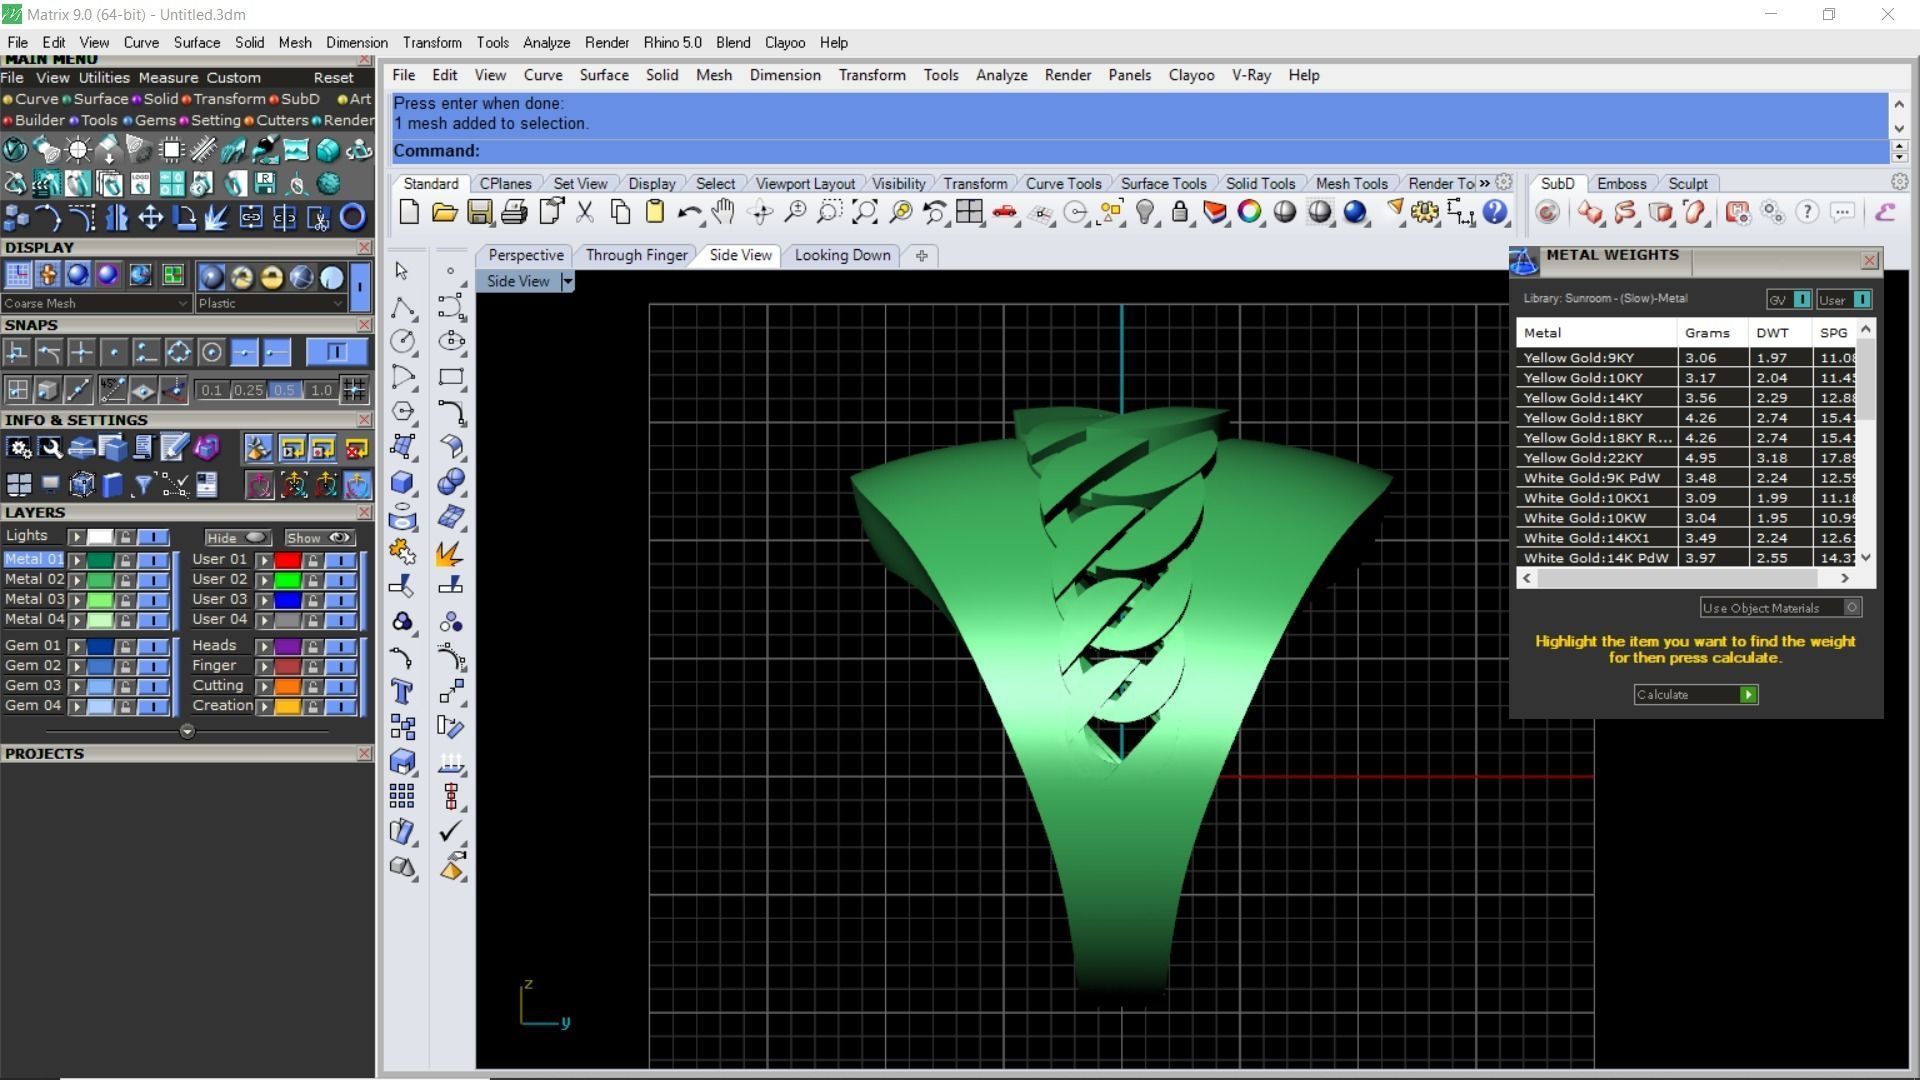Click the Print icon in Standard toolbar
Viewport: 1920px width, 1080px height.
pos(514,212)
